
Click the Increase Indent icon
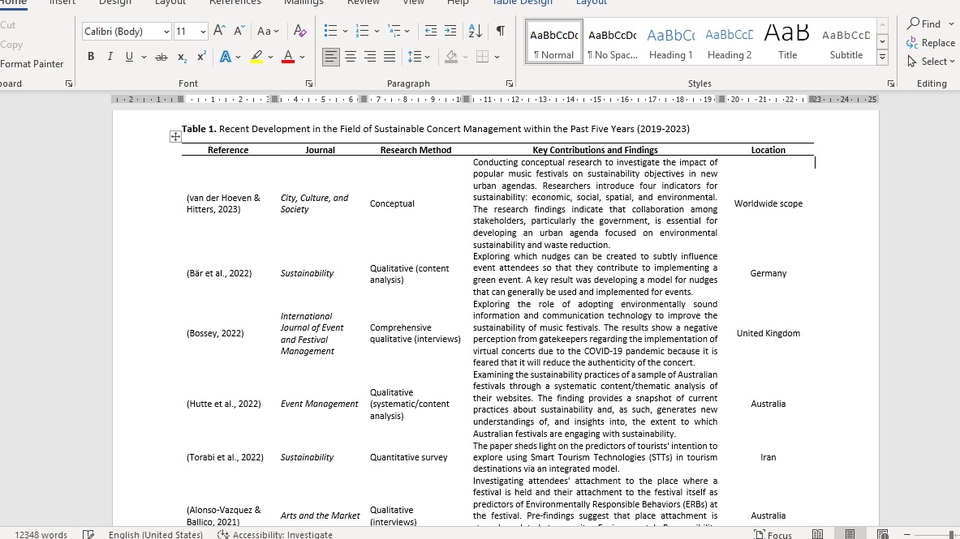[450, 32]
